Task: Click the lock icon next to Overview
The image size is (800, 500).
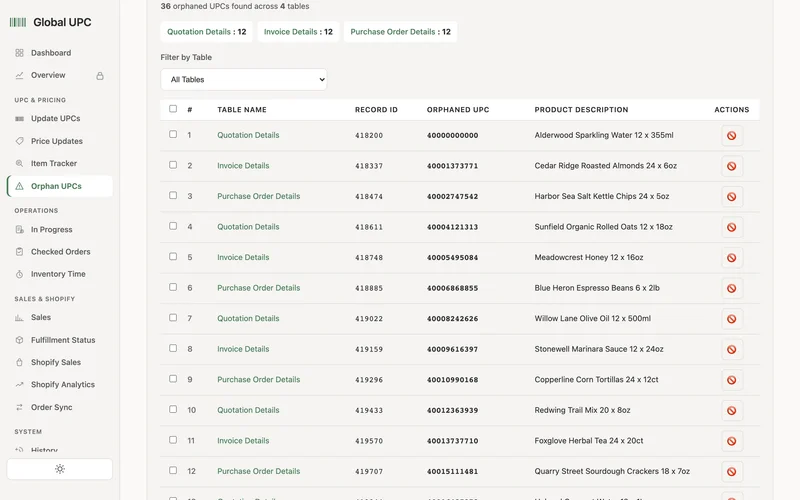Action: click(100, 76)
